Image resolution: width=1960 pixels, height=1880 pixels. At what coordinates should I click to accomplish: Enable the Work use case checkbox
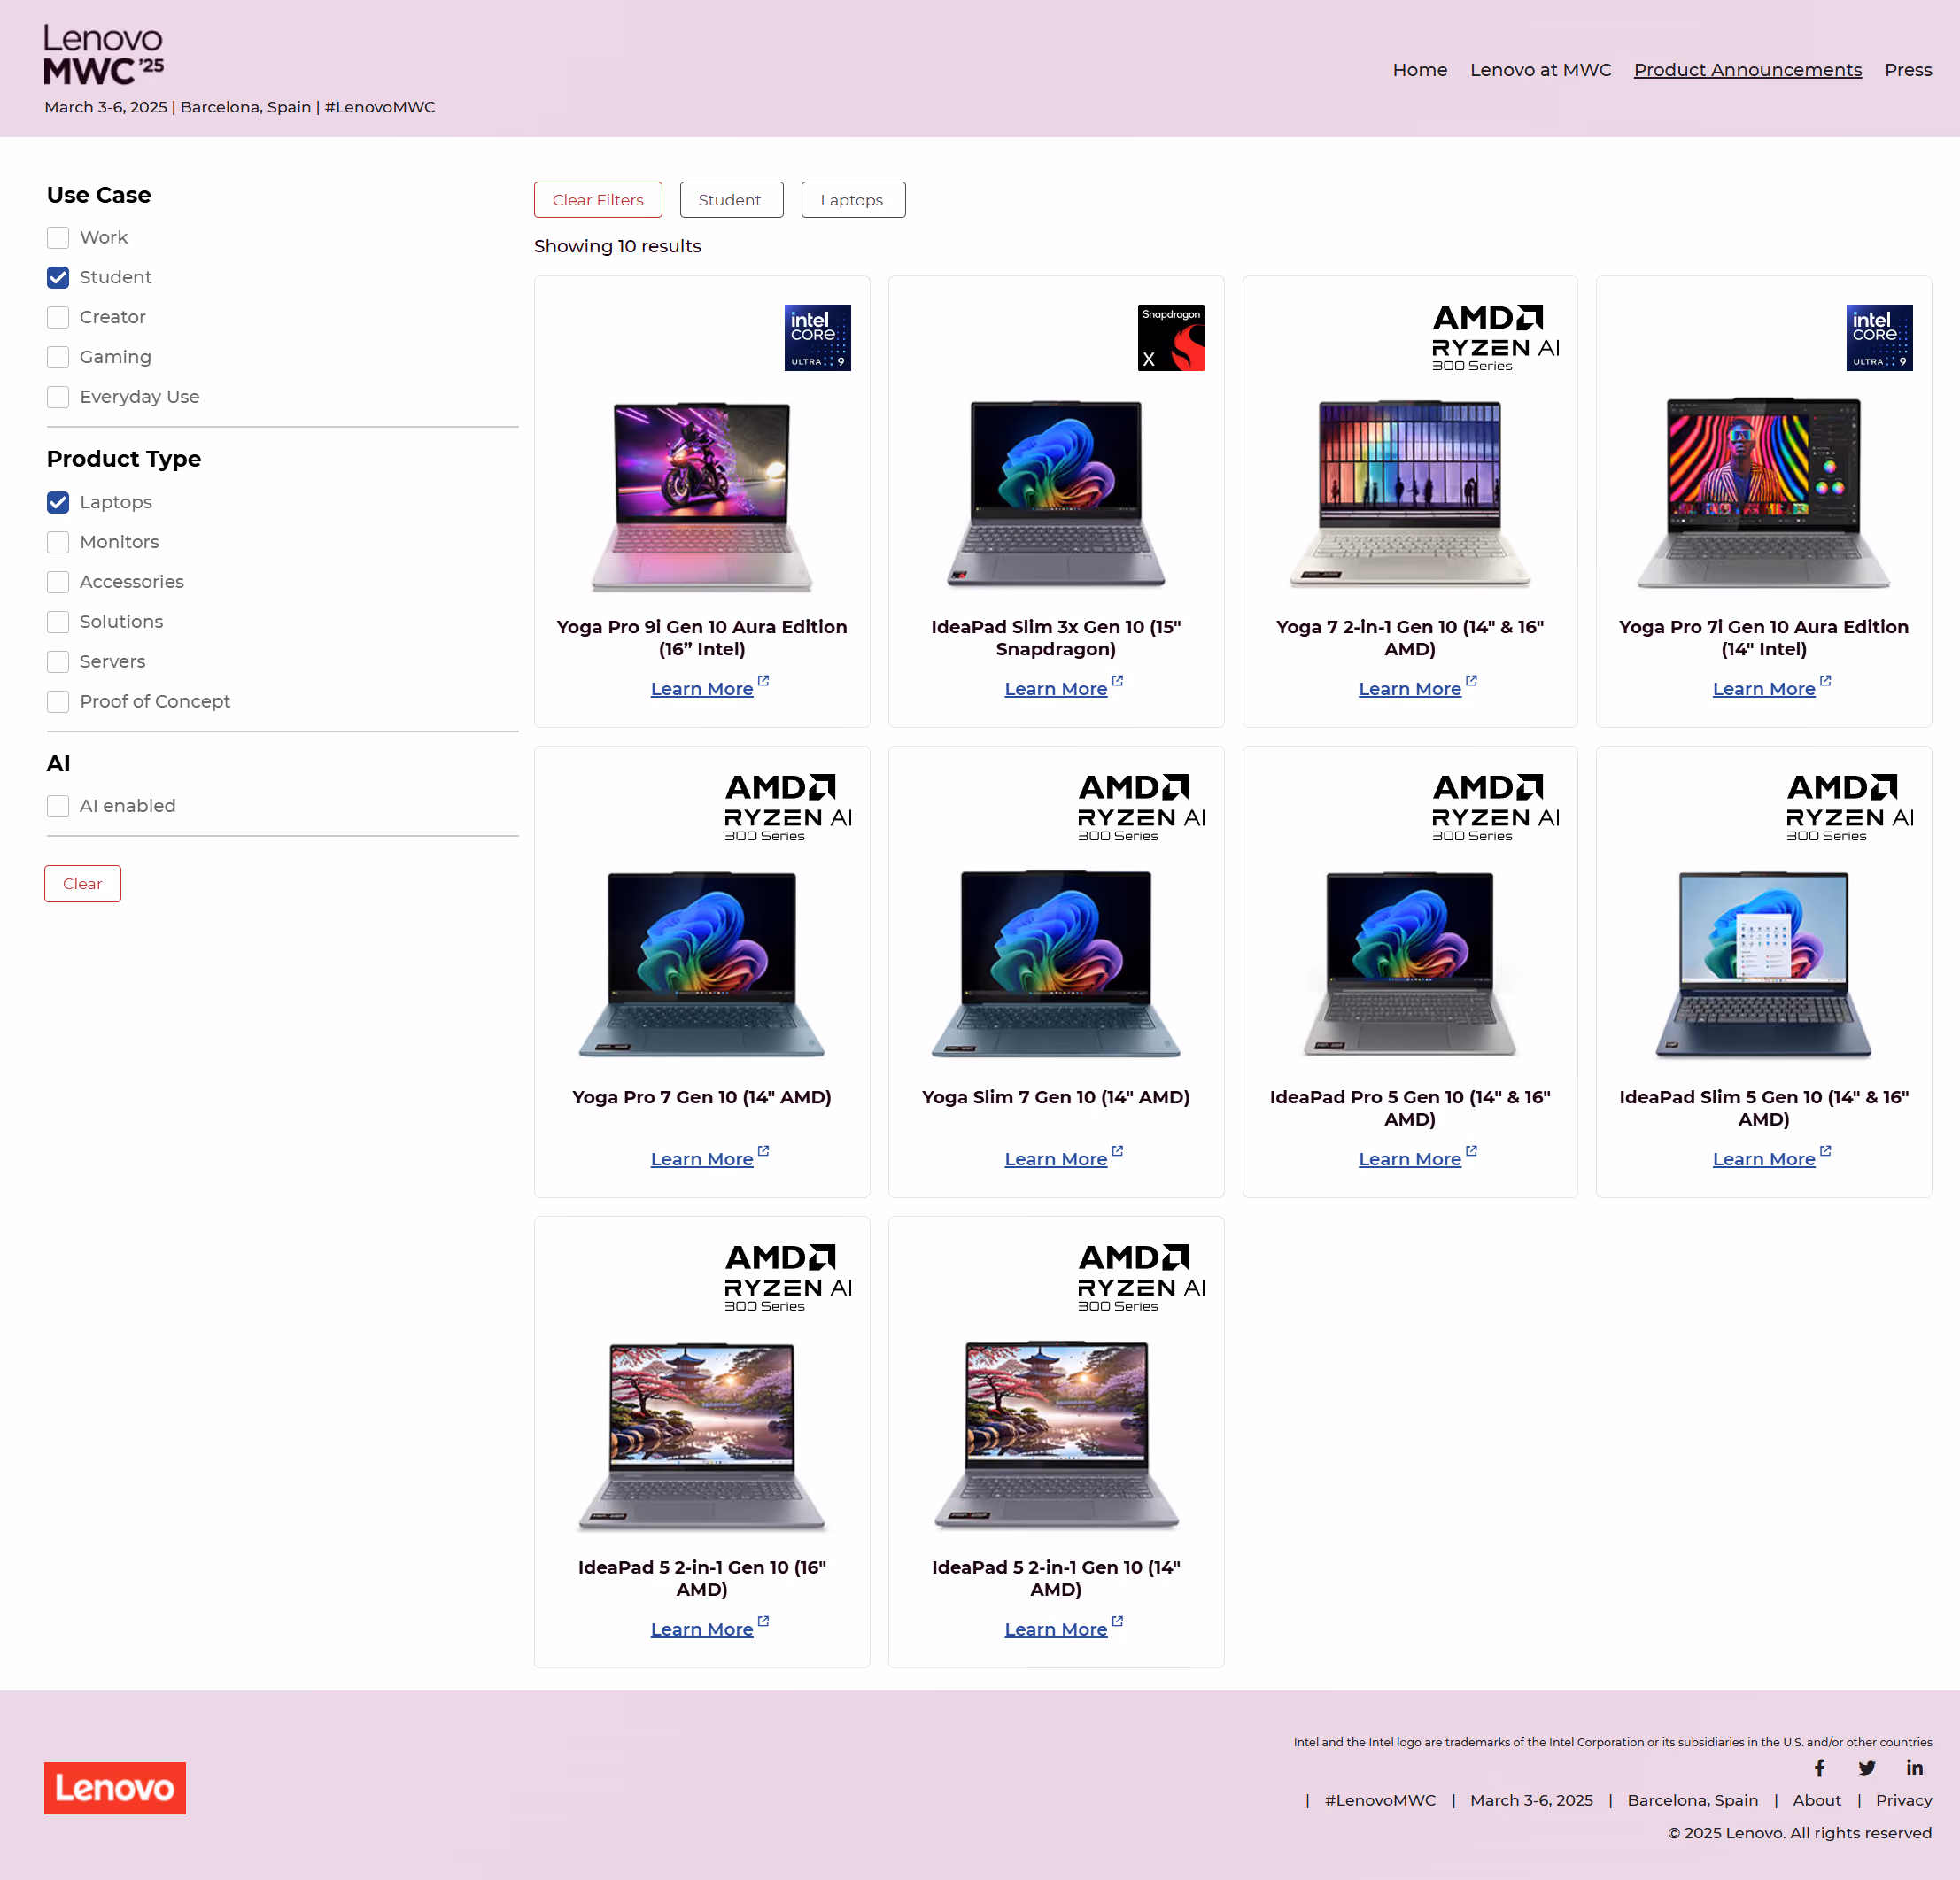click(x=58, y=238)
